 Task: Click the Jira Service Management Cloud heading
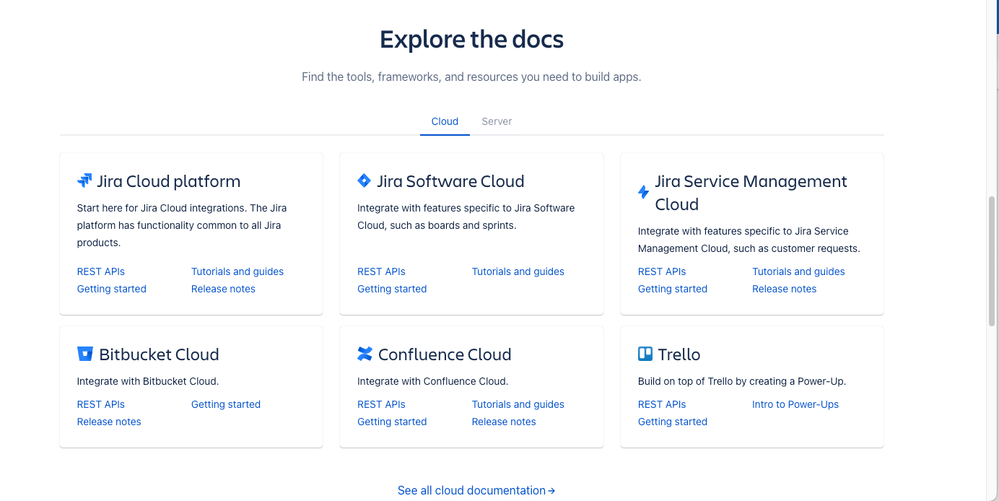751,192
